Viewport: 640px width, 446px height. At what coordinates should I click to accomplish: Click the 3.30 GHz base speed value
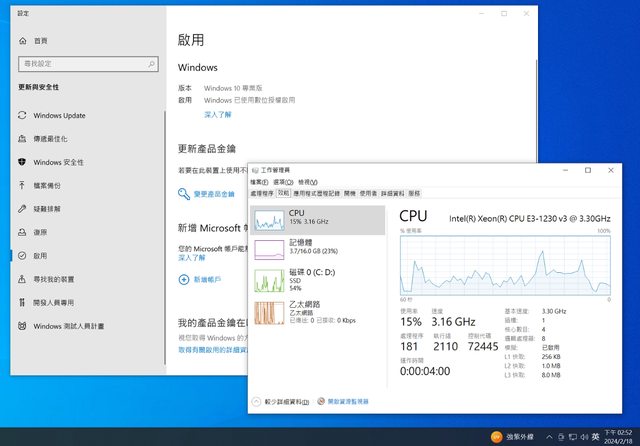pos(554,311)
